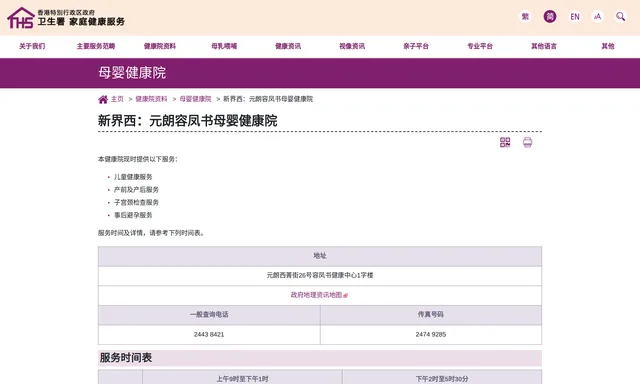Click the home icon in breadcrumb
The width and height of the screenshot is (640, 384).
103,99
